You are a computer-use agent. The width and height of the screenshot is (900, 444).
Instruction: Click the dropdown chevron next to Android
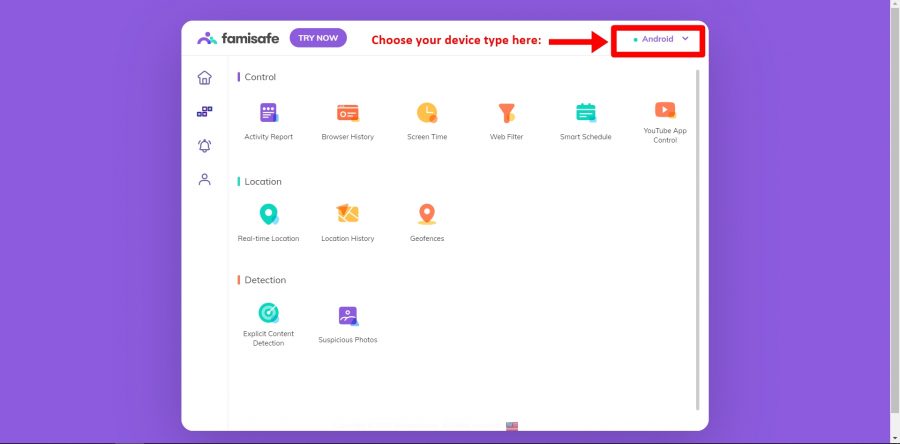coord(685,38)
